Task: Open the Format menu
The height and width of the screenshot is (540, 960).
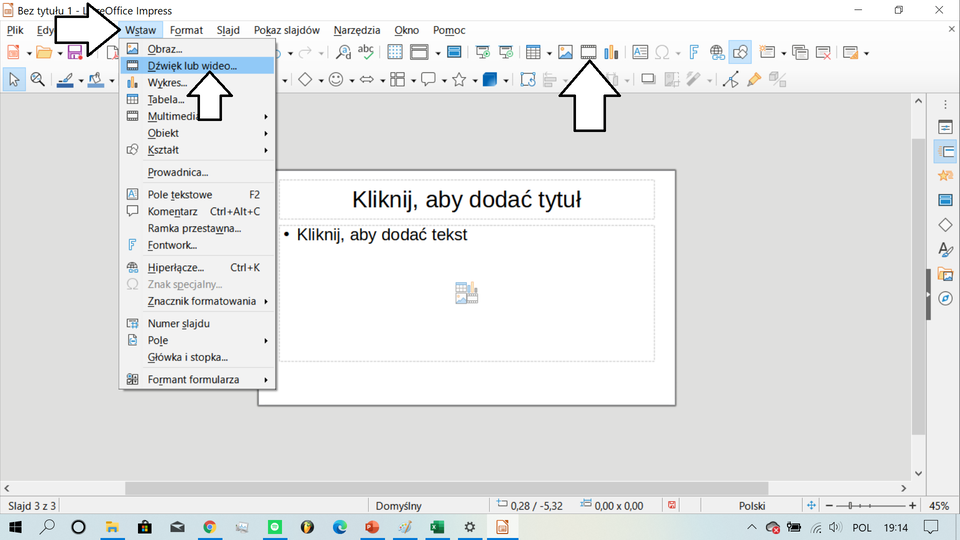Action: point(186,30)
